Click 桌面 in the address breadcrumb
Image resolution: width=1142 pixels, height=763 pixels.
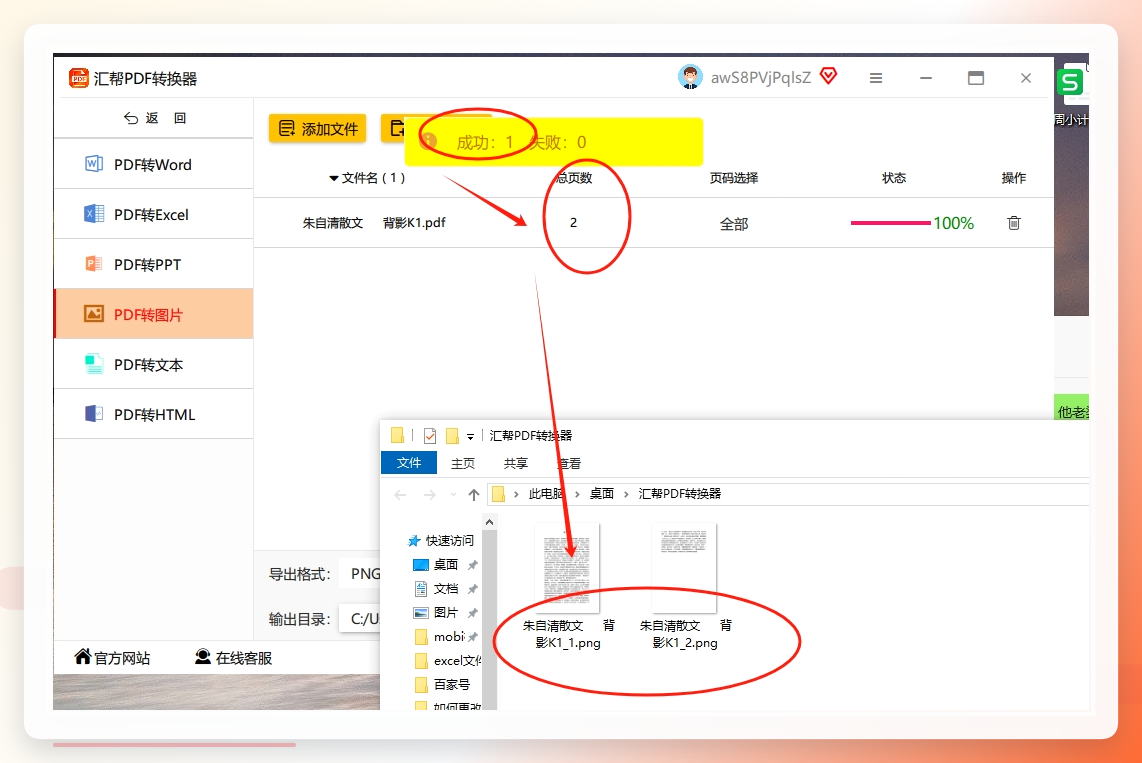(602, 494)
